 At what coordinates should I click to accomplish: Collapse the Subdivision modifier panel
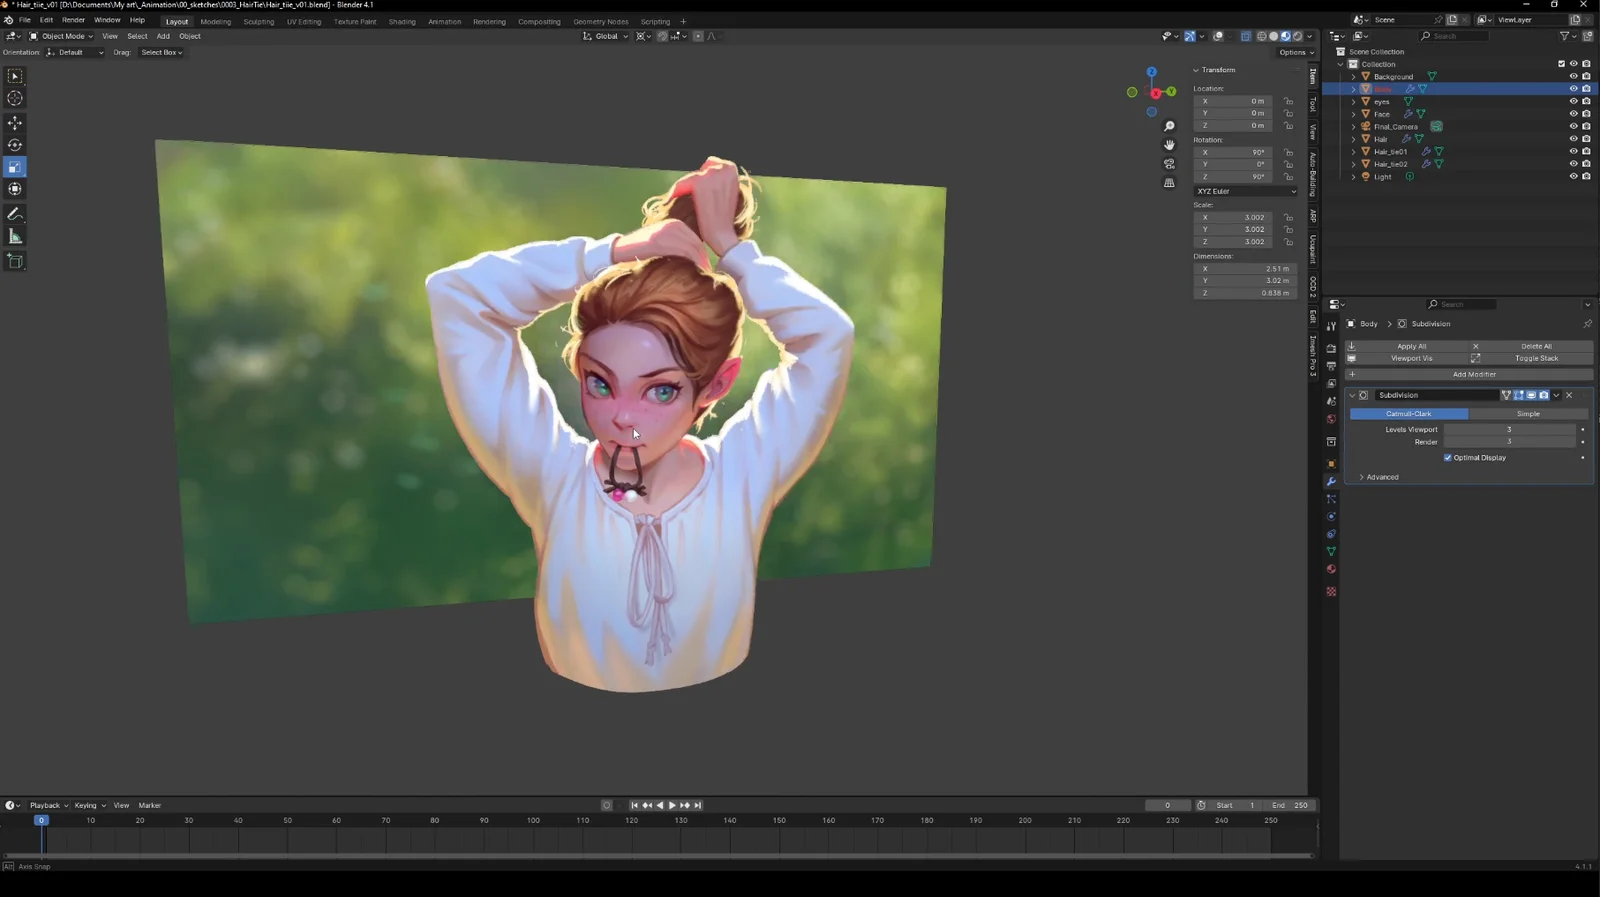tap(1352, 395)
